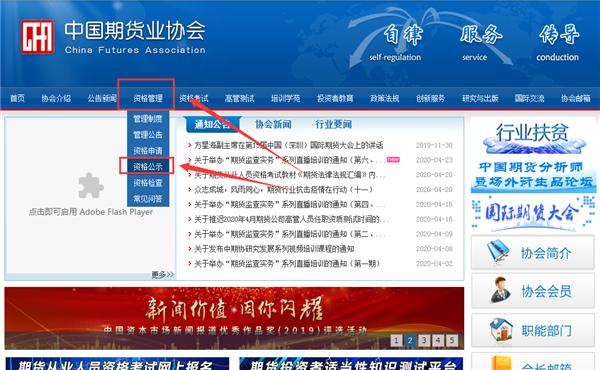Open the 期货监查实务 training notice 第二 link
The image size is (600, 370).
[x=290, y=234]
